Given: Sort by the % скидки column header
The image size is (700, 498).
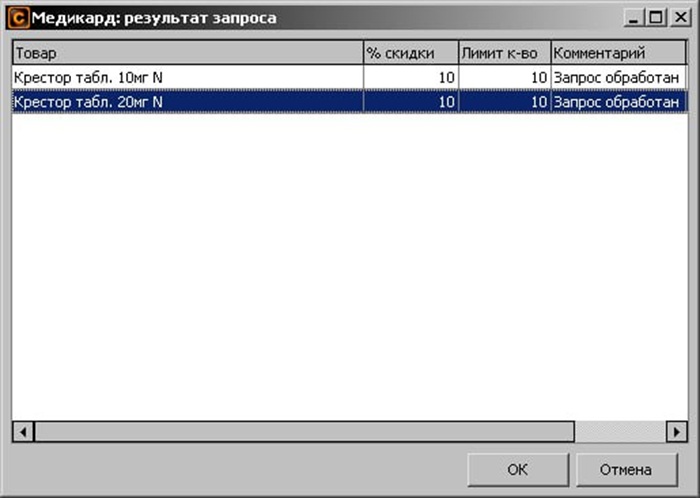Looking at the screenshot, I should tap(410, 52).
